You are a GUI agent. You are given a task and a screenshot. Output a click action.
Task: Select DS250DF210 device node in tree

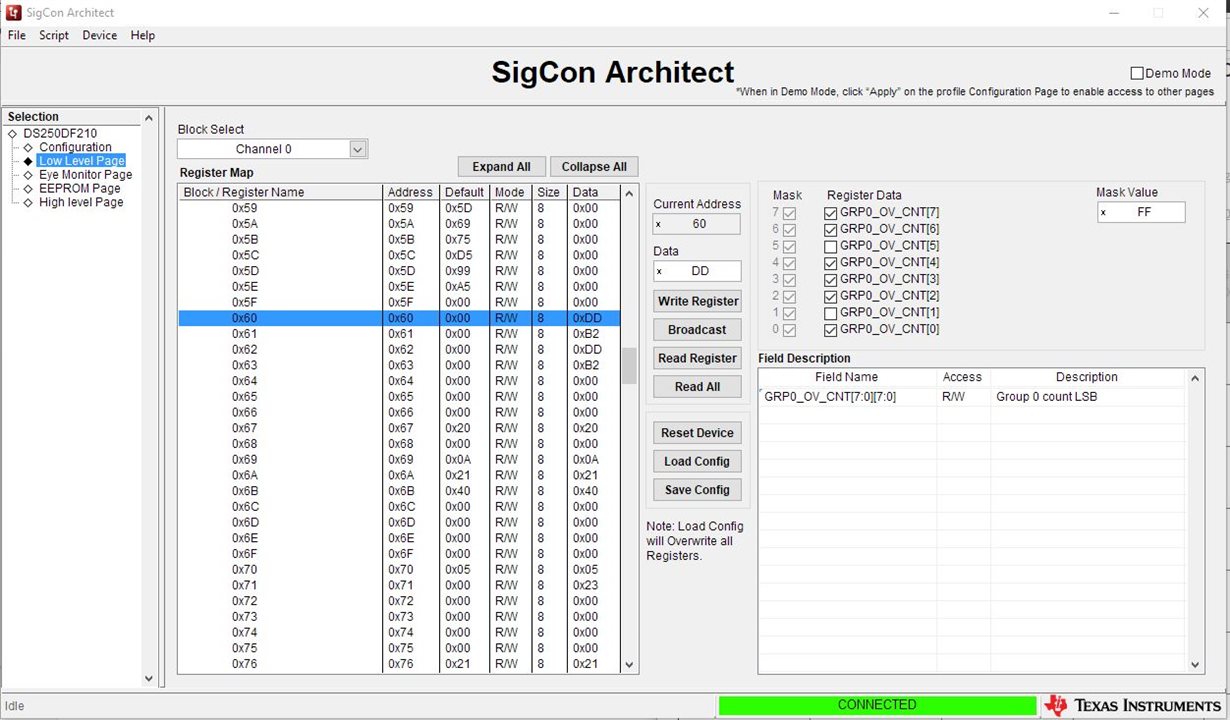tap(60, 133)
